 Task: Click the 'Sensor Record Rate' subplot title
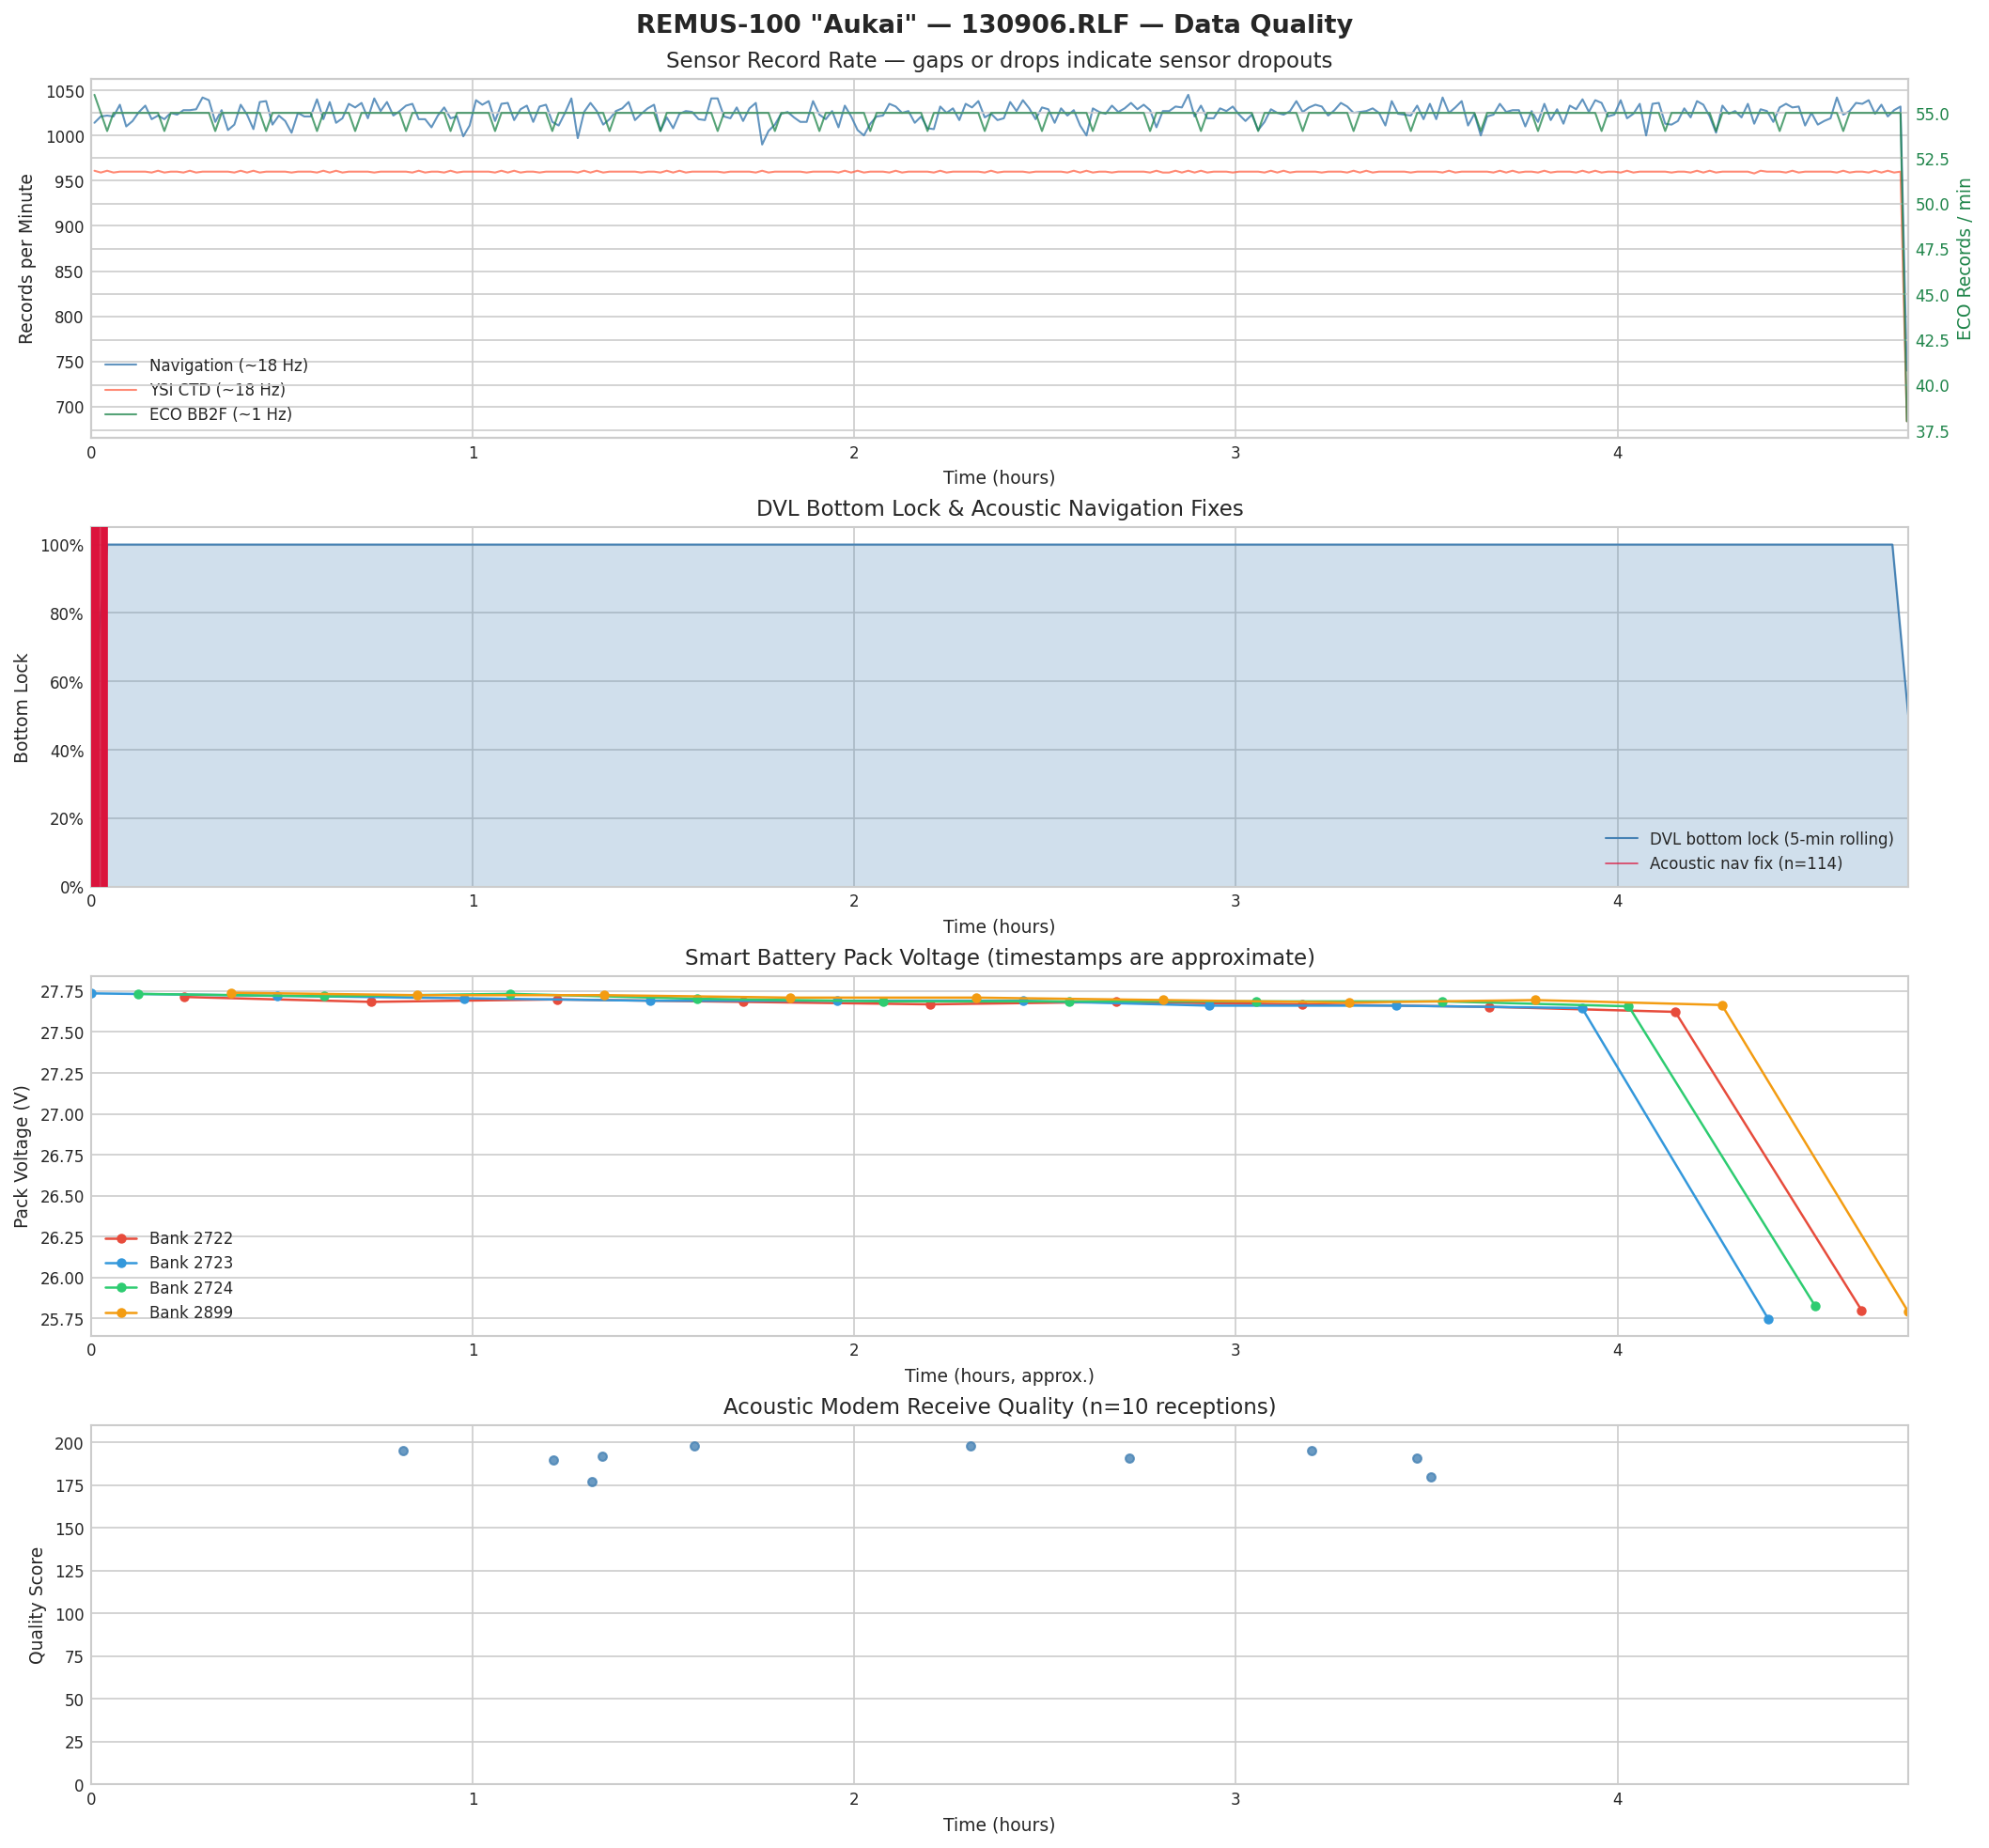tap(998, 60)
